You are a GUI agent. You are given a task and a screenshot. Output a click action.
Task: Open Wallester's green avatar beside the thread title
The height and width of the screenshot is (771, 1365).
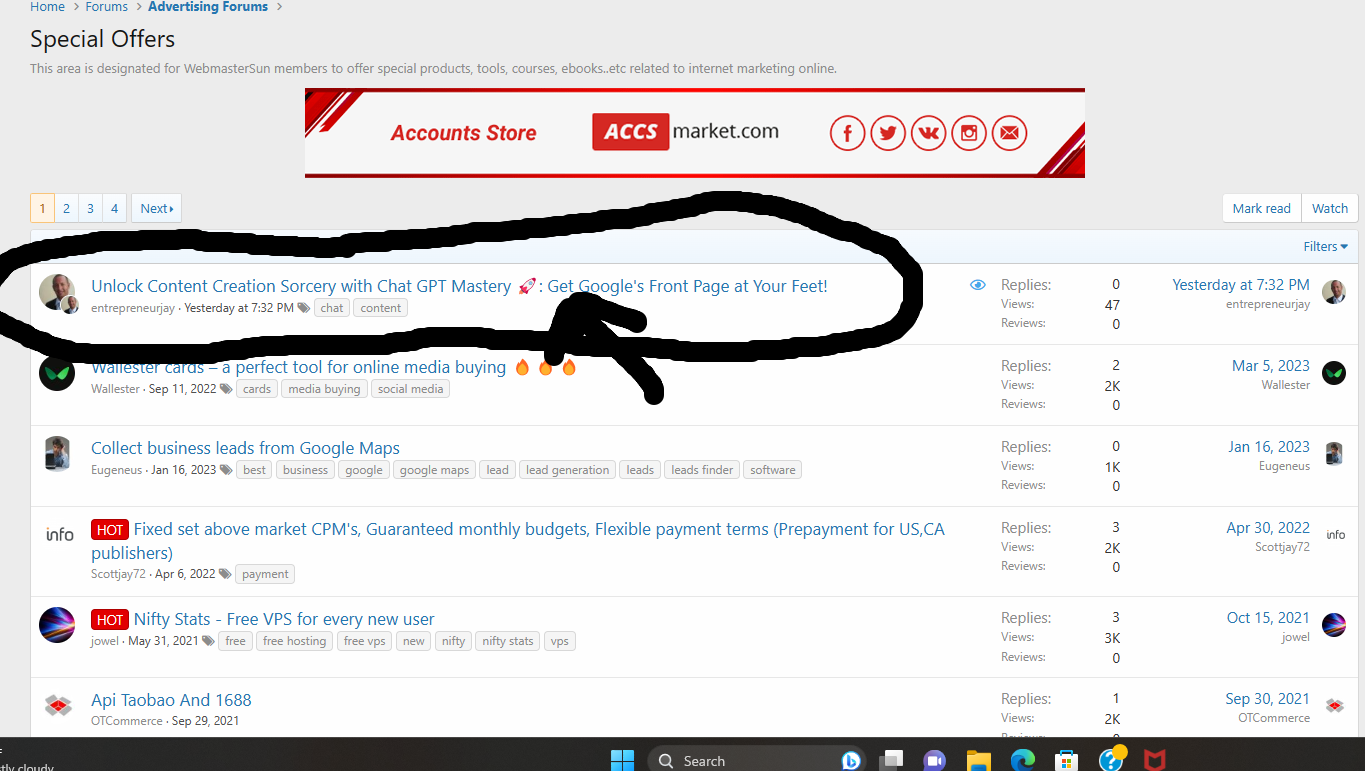(x=57, y=374)
